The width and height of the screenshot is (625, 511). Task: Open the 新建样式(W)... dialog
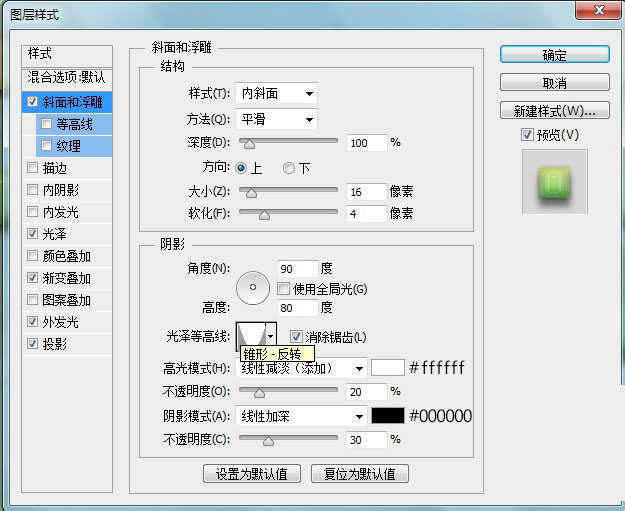coord(554,110)
